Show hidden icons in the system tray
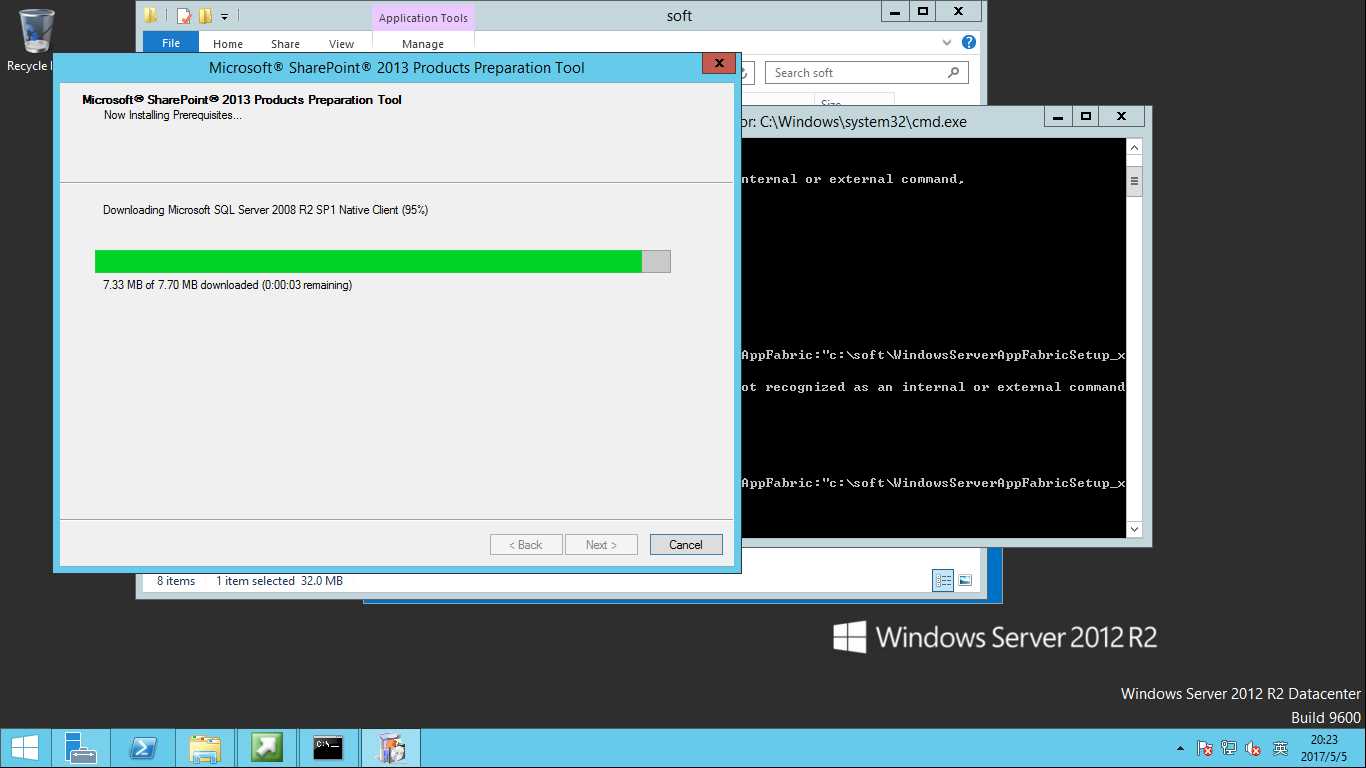The image size is (1366, 768). [1181, 748]
